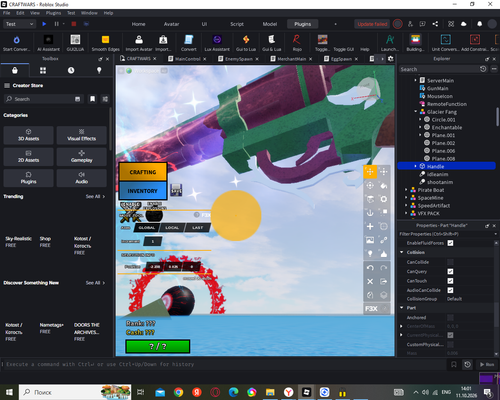Open the Visual Effects category
500x400 pixels.
click(82, 135)
